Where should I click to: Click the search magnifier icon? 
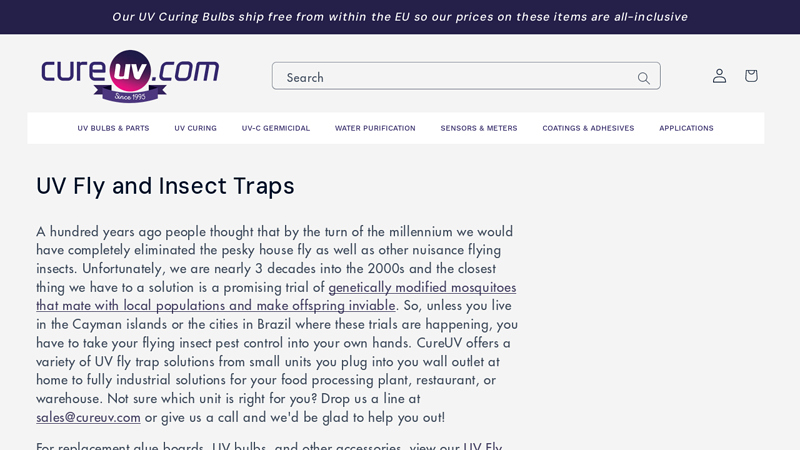643,78
